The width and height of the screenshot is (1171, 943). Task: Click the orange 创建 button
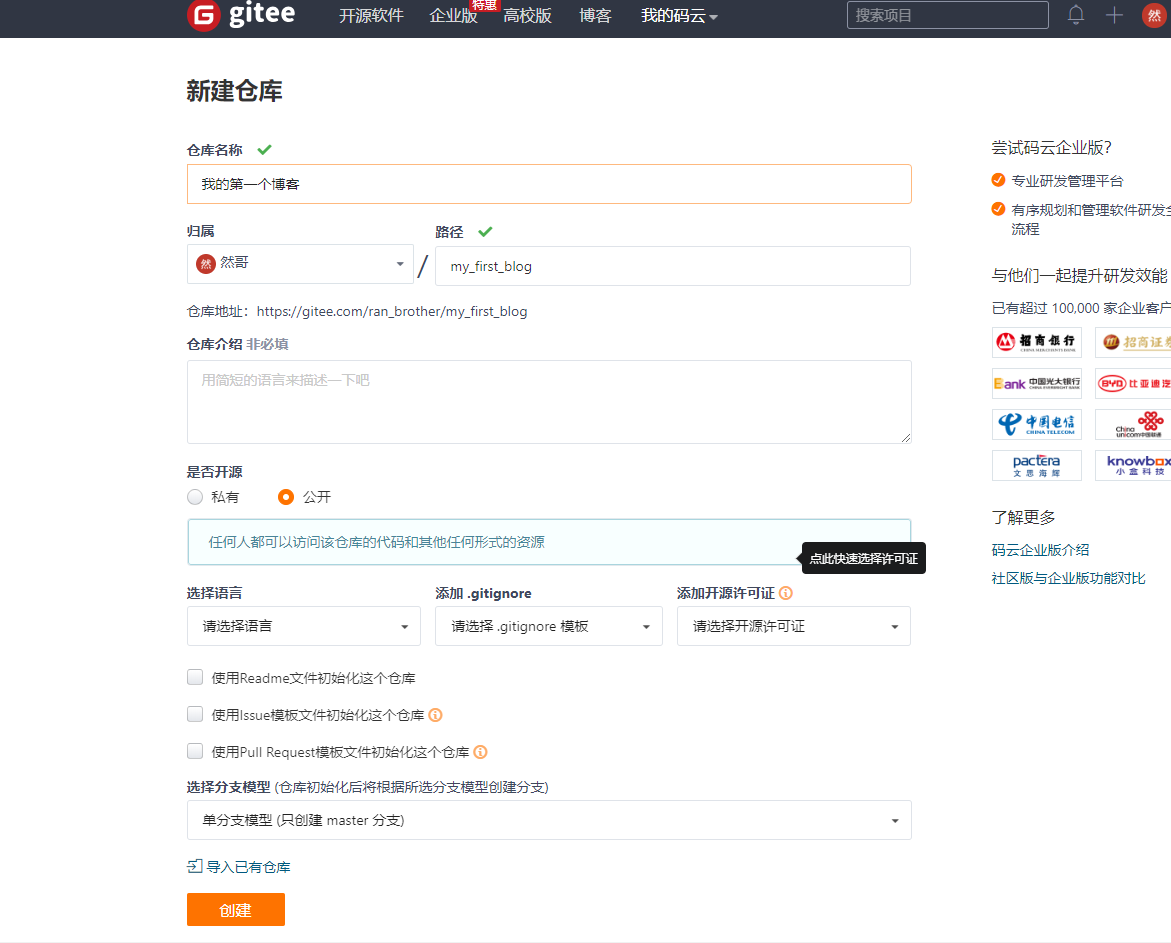[x=236, y=910]
